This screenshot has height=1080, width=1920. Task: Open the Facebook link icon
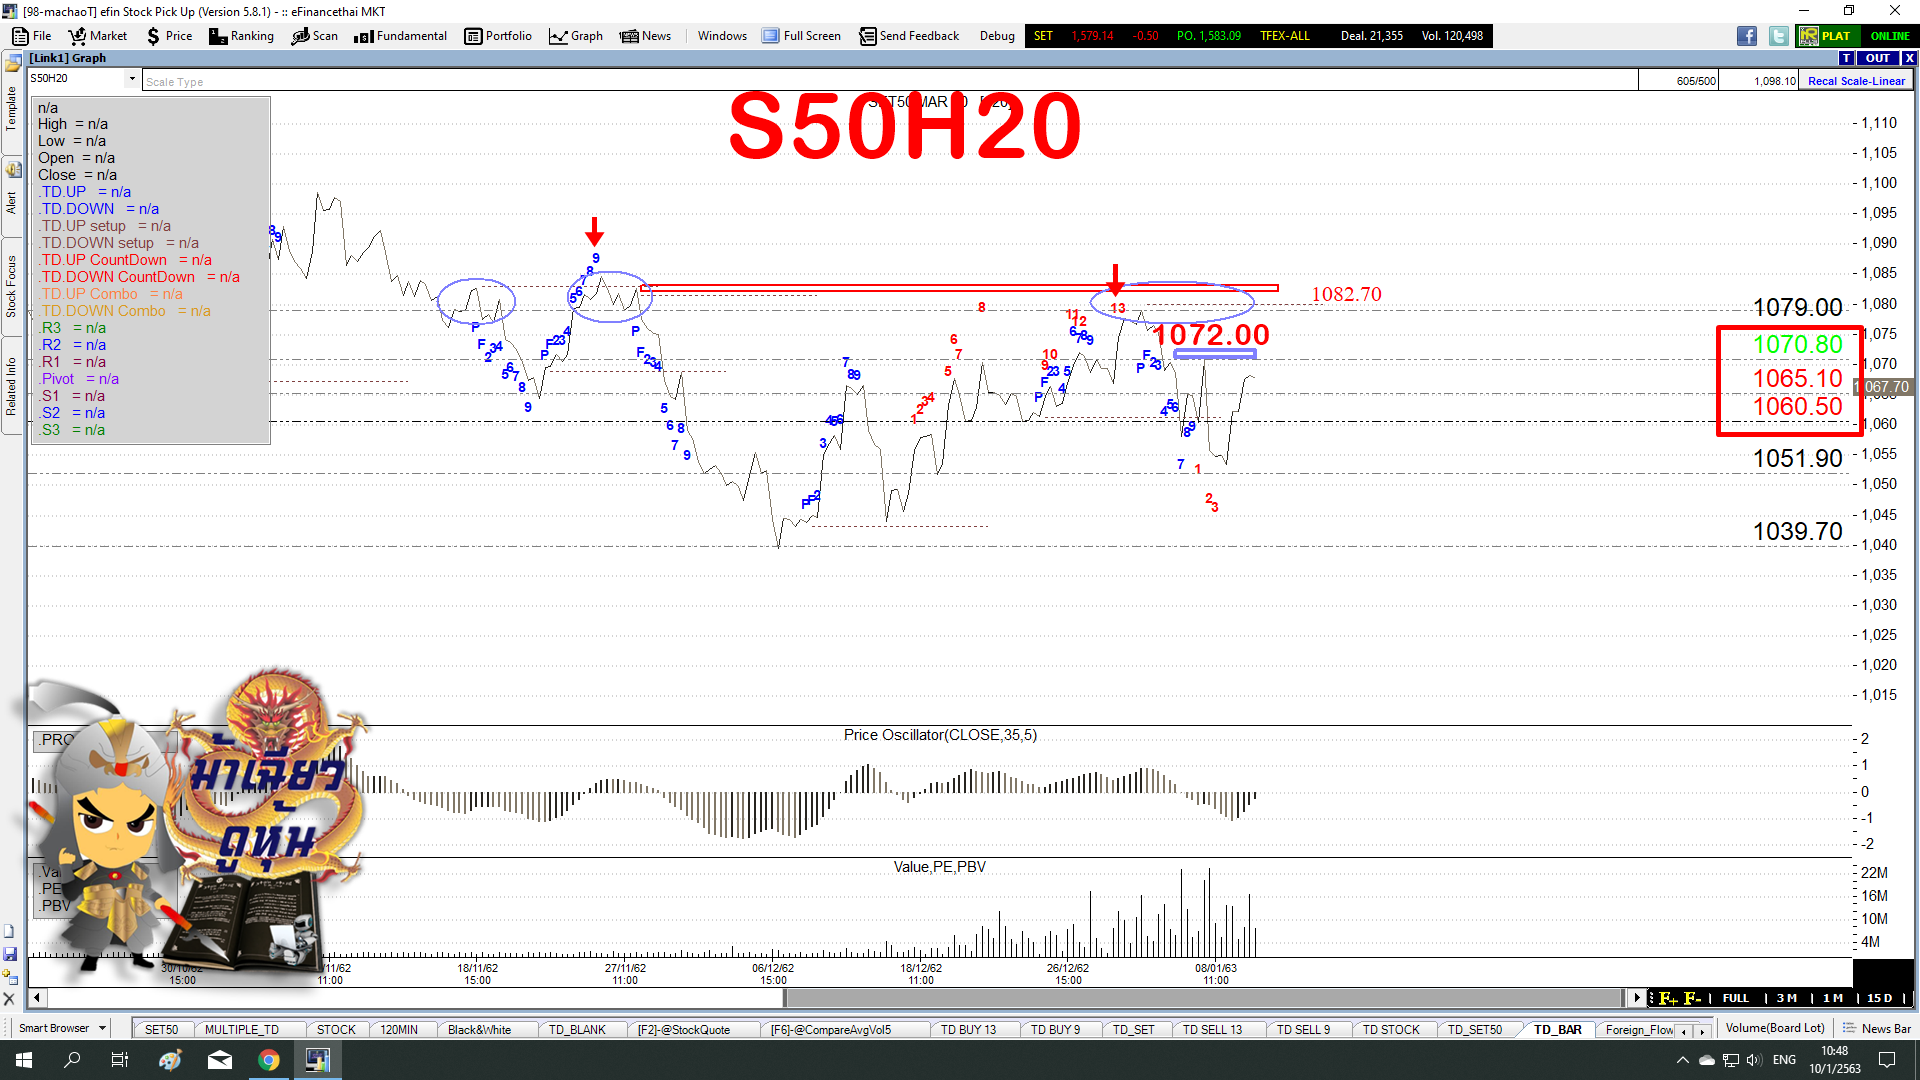click(1747, 36)
